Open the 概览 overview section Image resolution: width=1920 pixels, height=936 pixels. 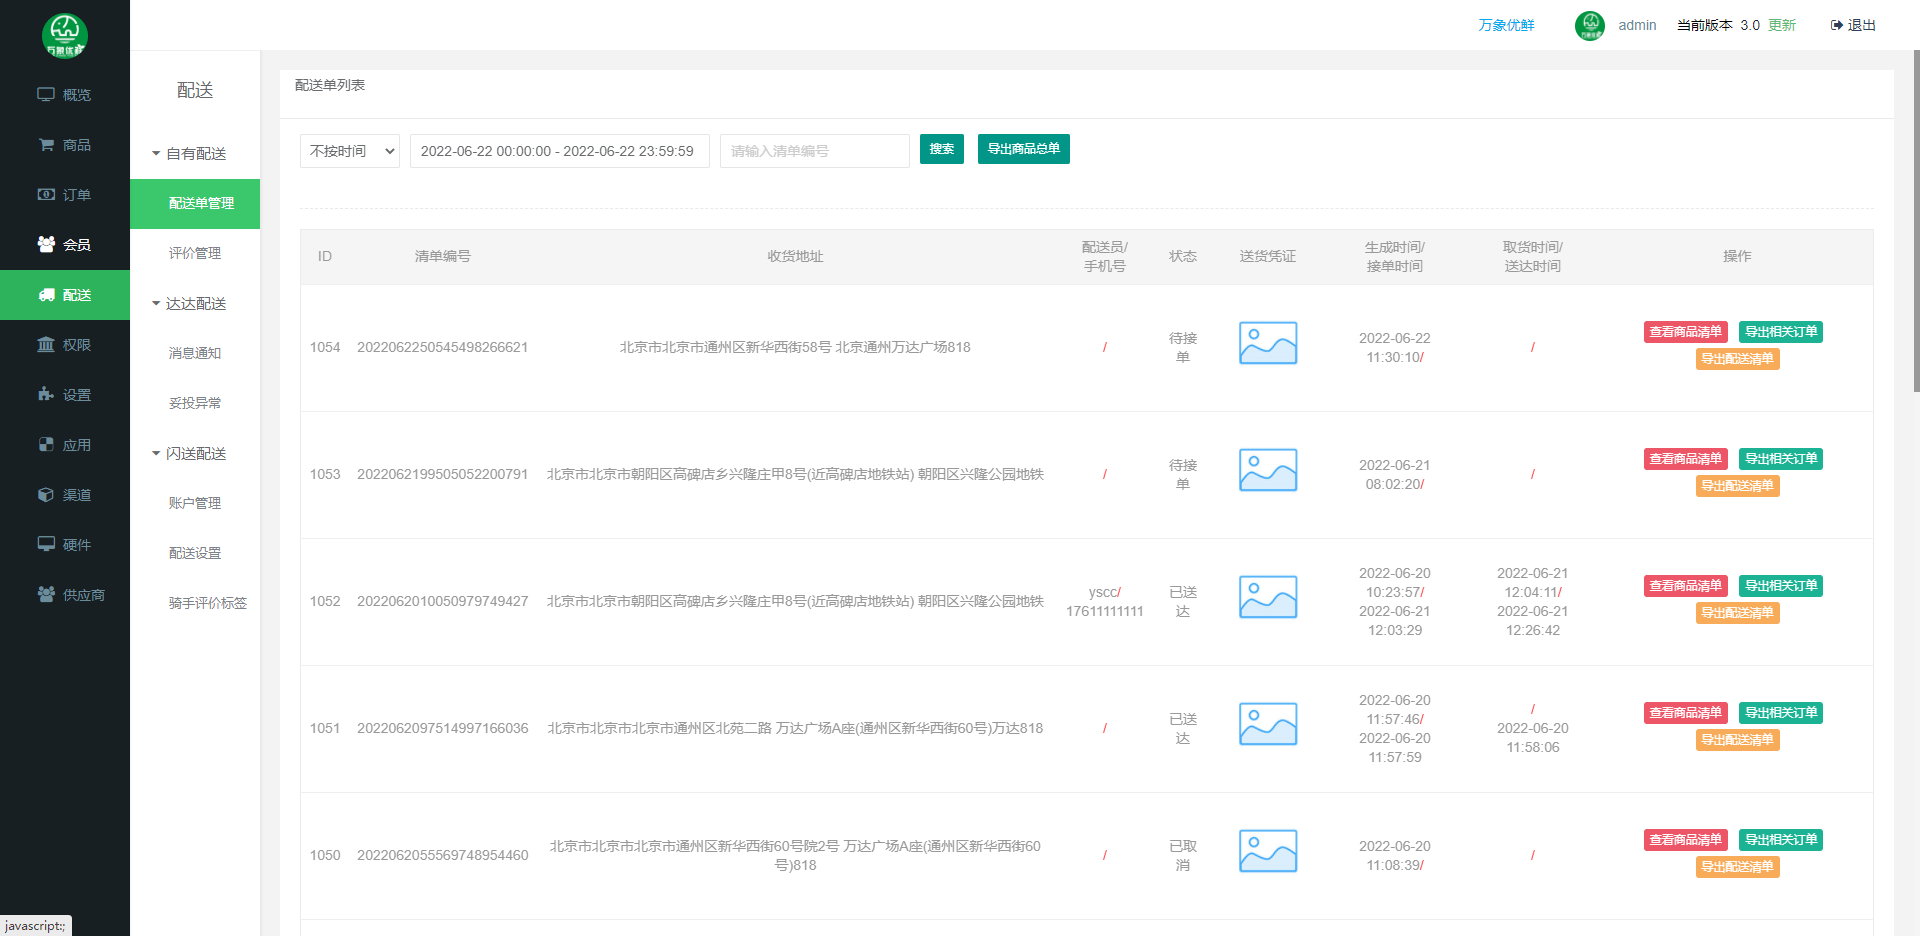coord(65,94)
